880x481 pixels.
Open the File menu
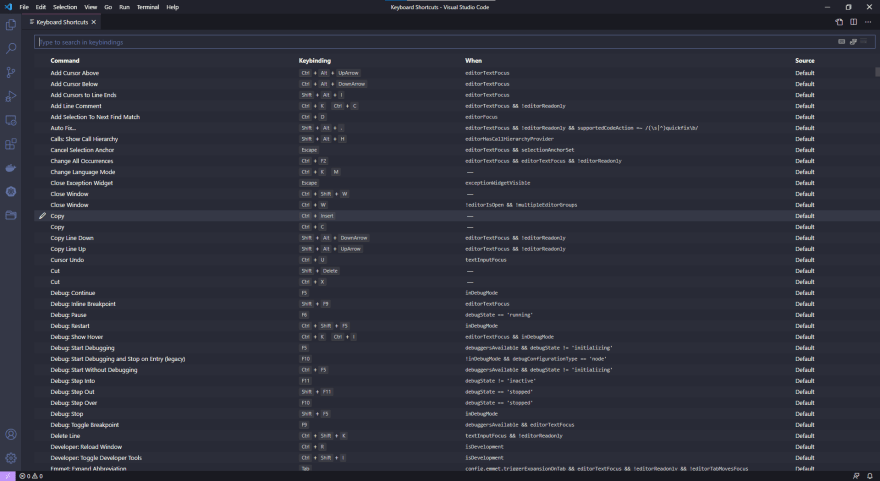24,7
